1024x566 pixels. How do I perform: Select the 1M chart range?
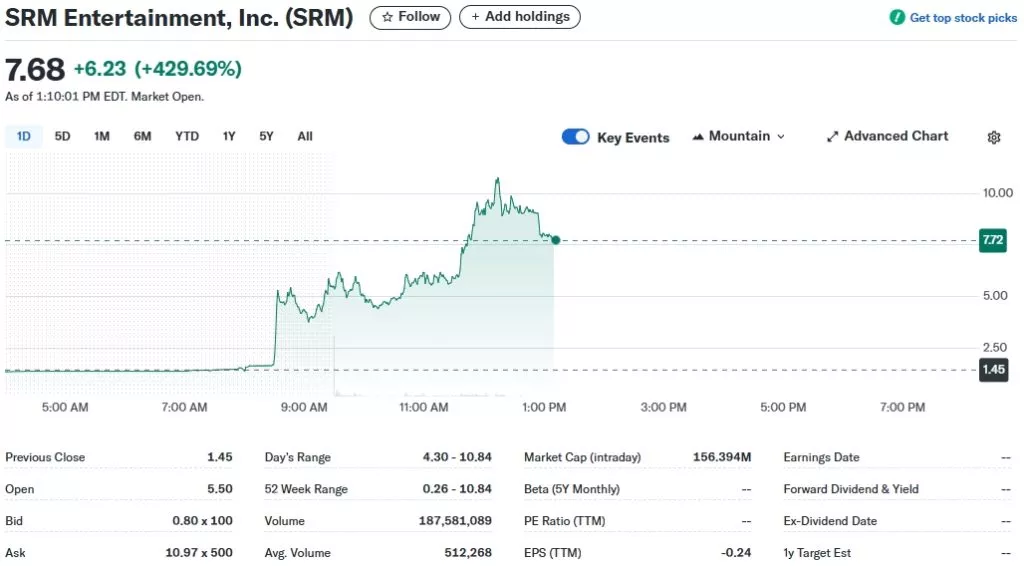coord(101,136)
